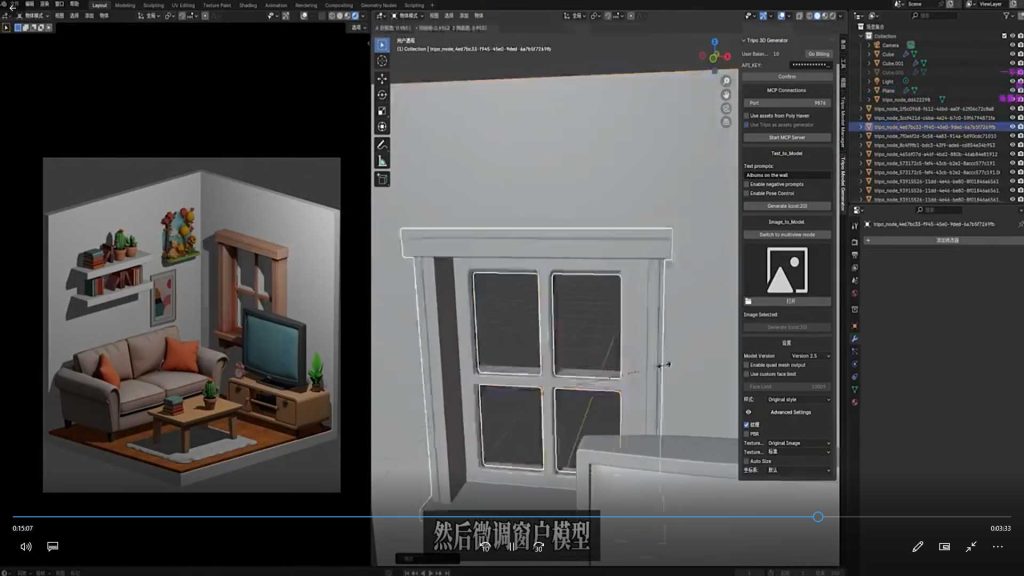1024x576 pixels.
Task: Check Enable quad mesh output
Action: click(746, 365)
